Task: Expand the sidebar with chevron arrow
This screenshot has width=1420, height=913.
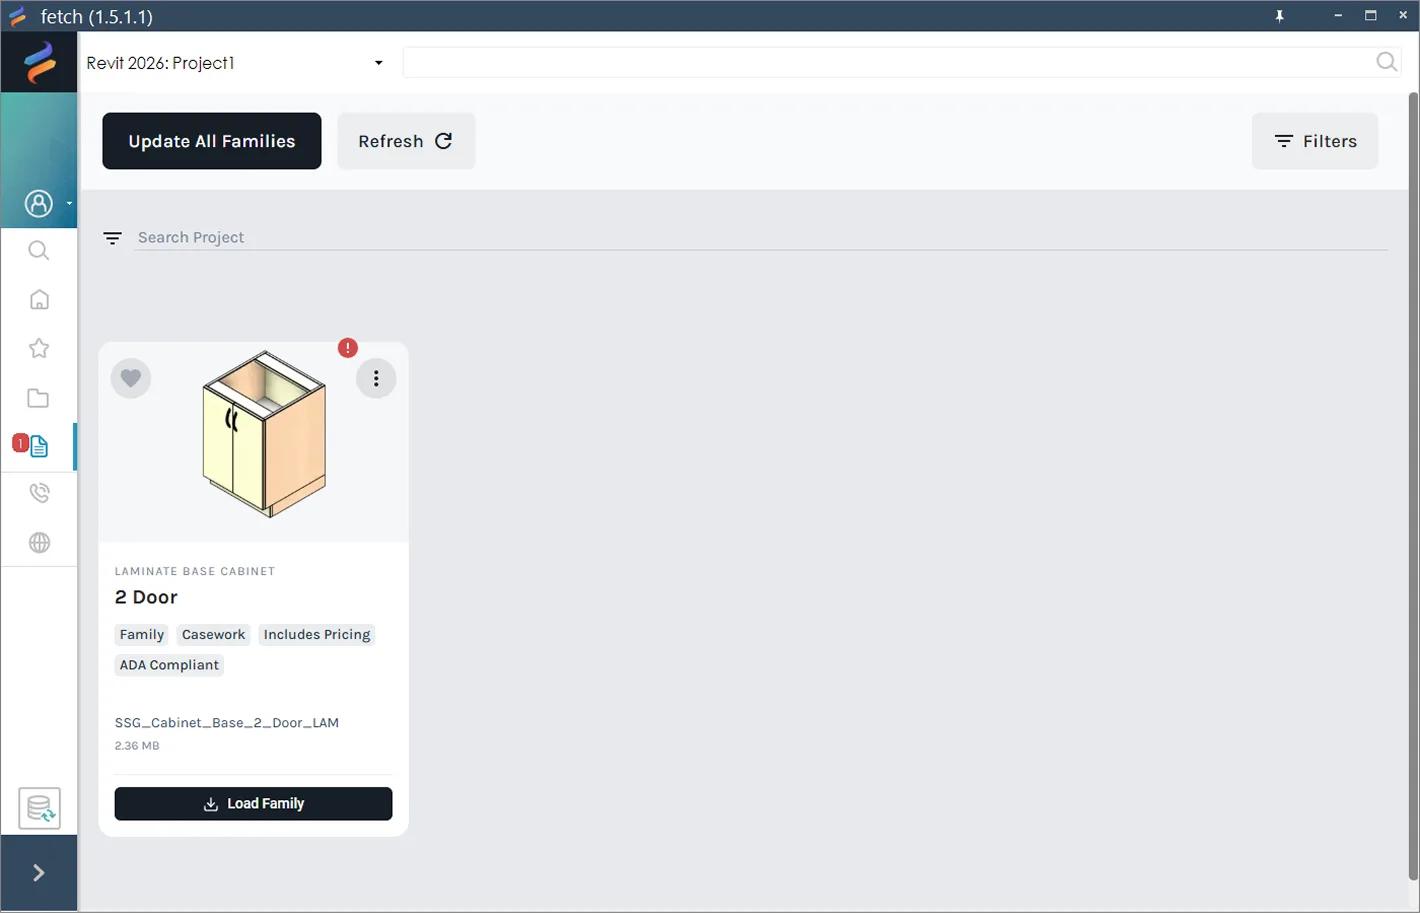Action: click(39, 873)
